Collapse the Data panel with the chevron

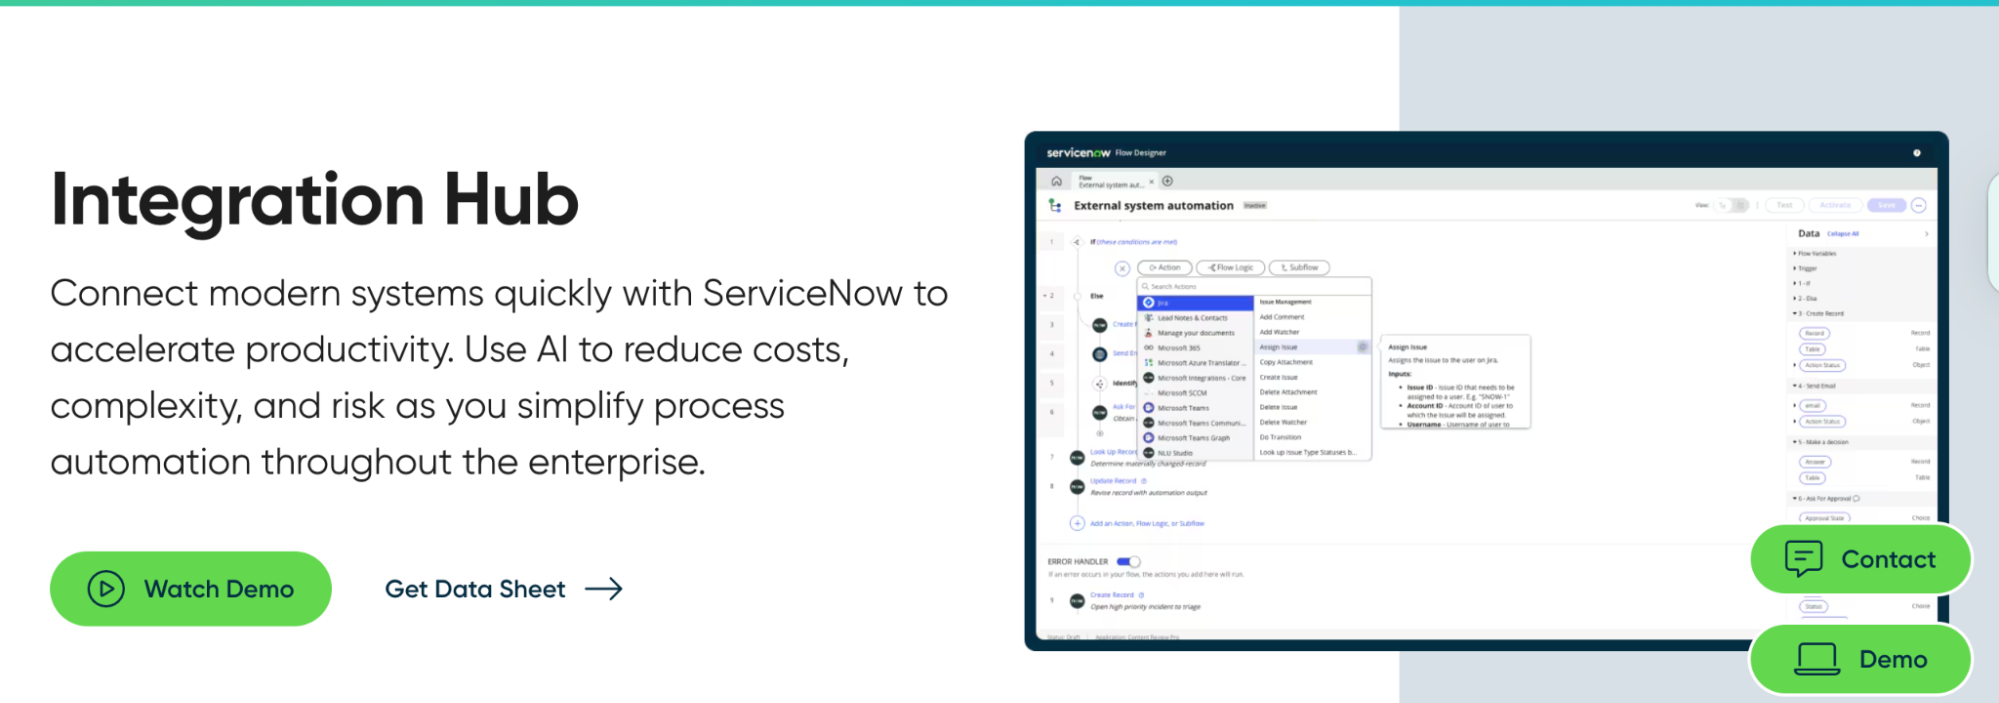coord(1926,234)
